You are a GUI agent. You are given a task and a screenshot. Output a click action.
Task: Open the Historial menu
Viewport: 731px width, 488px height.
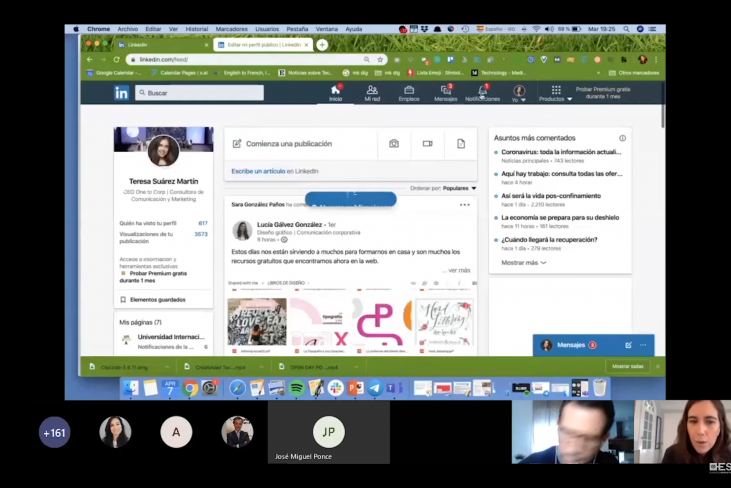(197, 29)
